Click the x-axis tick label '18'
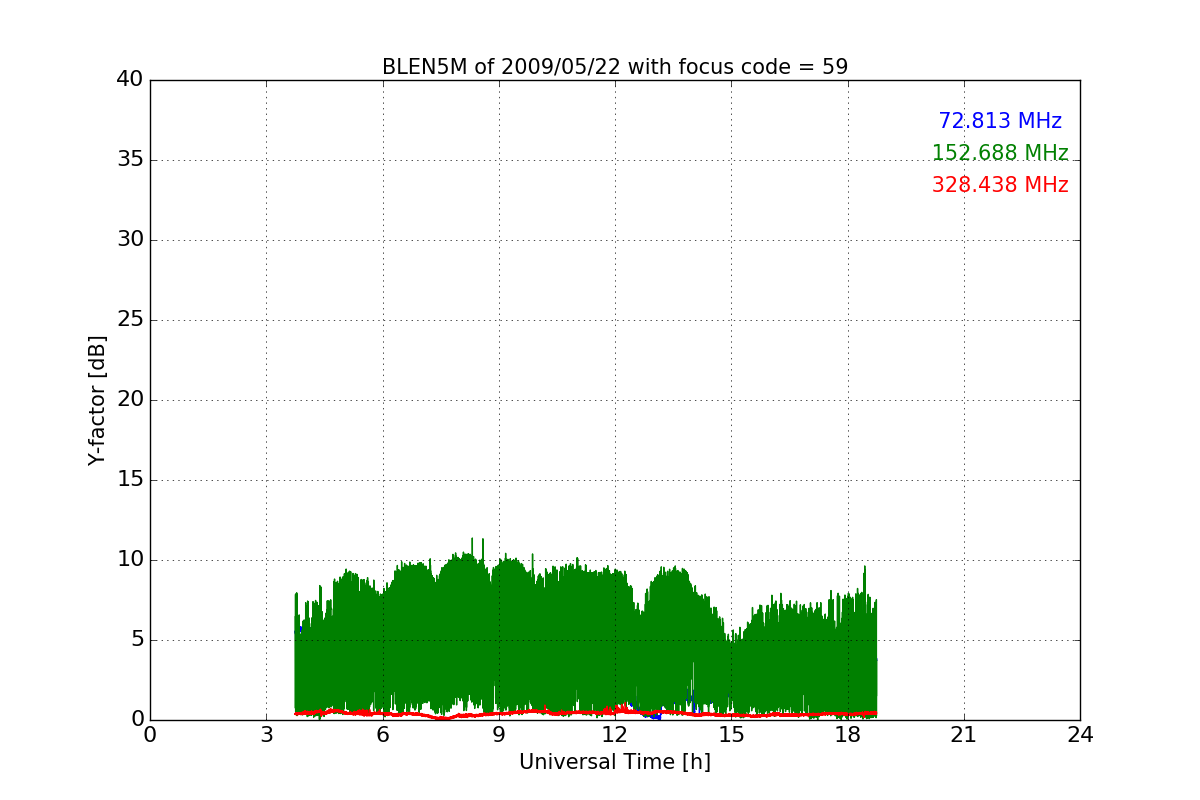This screenshot has width=1200, height=800. [848, 735]
